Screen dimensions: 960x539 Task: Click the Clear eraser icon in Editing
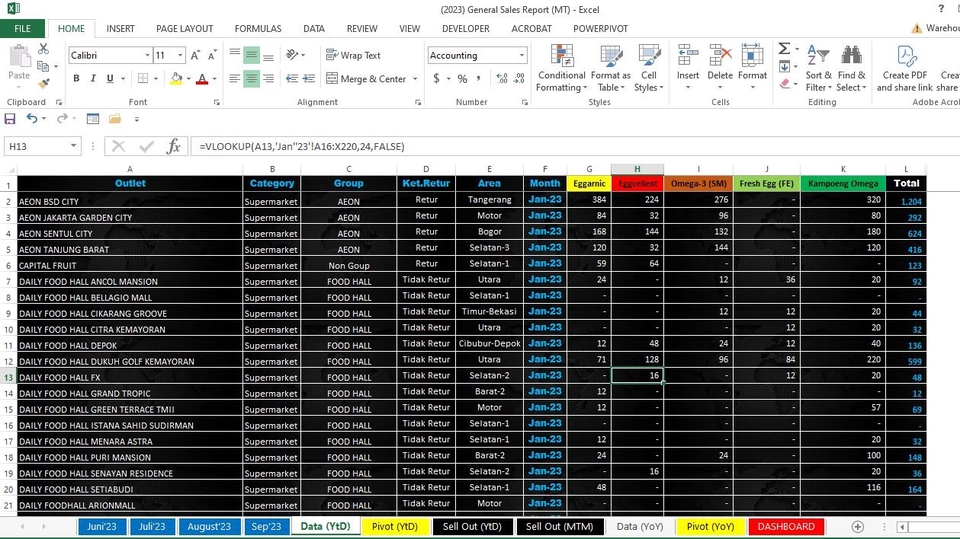[785, 83]
